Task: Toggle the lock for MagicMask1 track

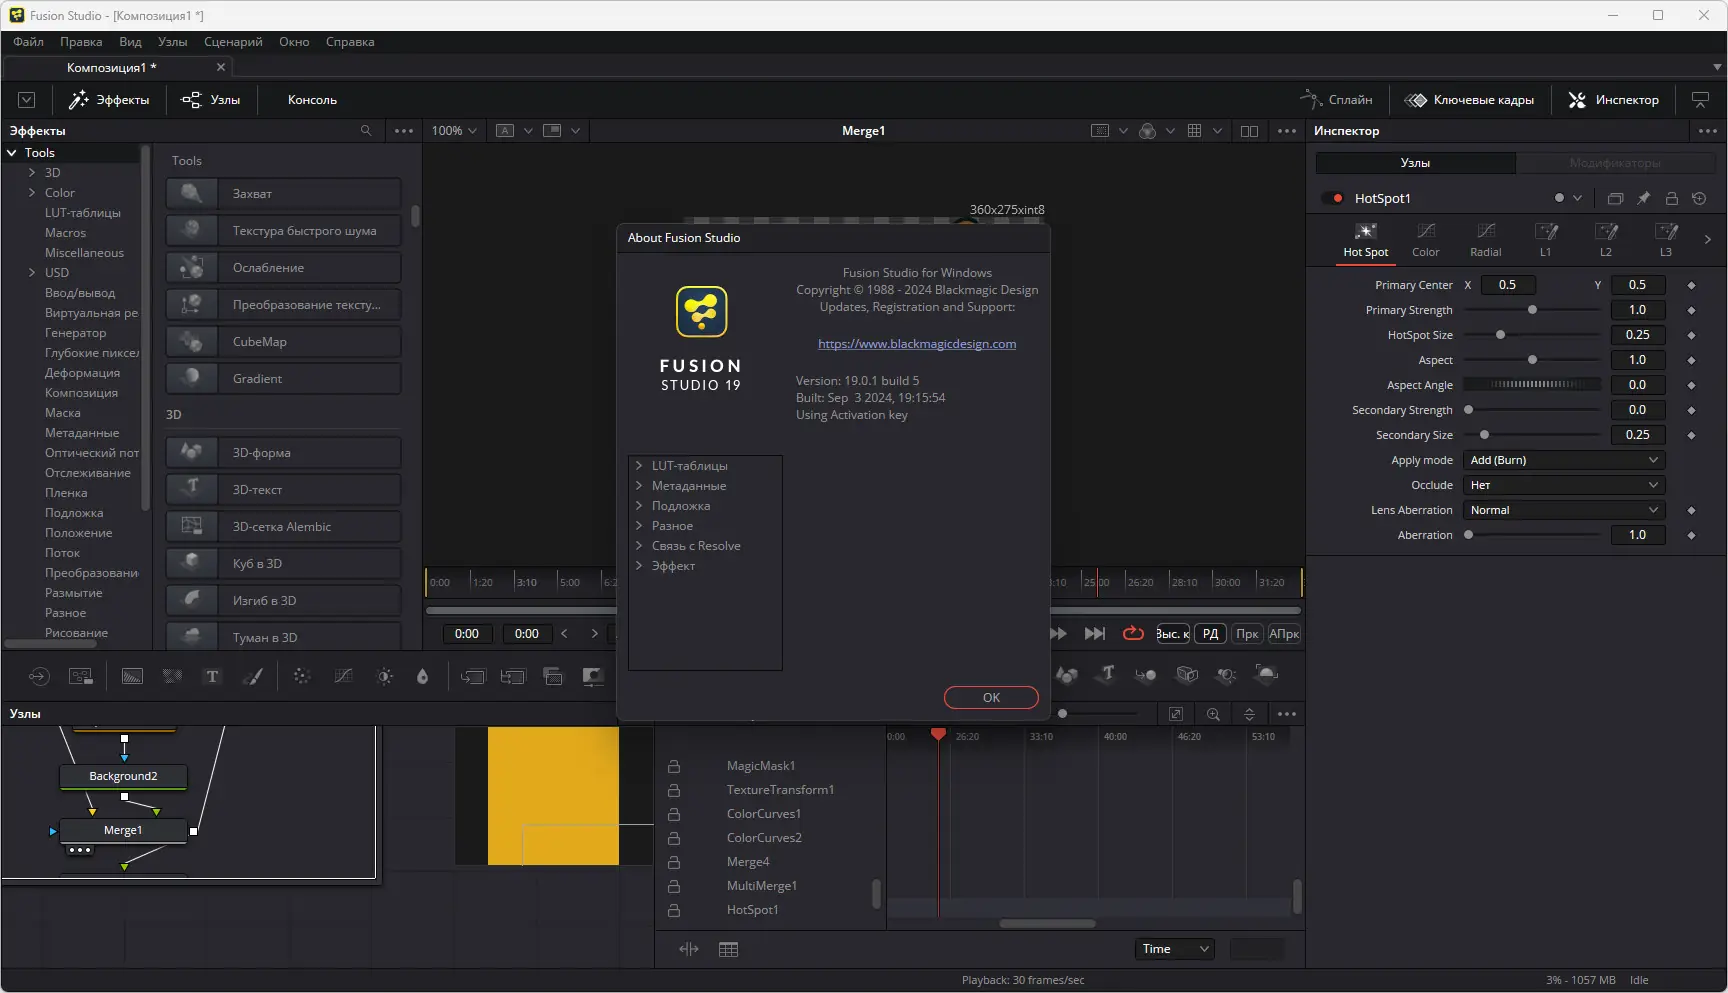Action: pos(674,766)
